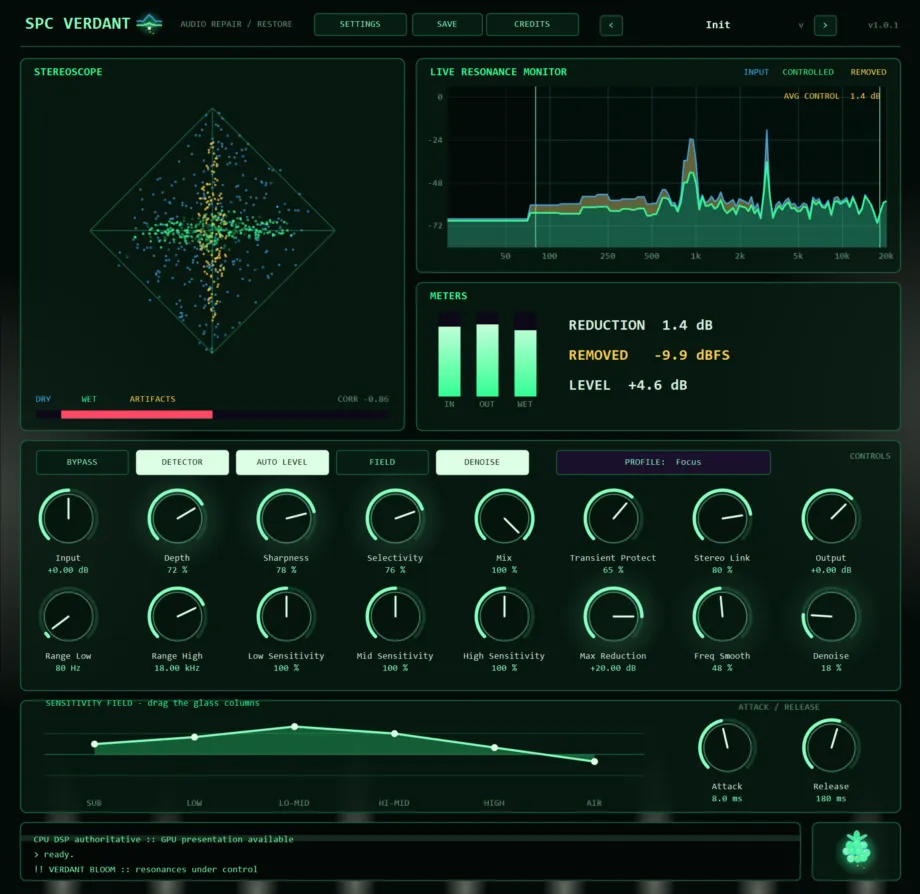Click the Mix knob

504,517
